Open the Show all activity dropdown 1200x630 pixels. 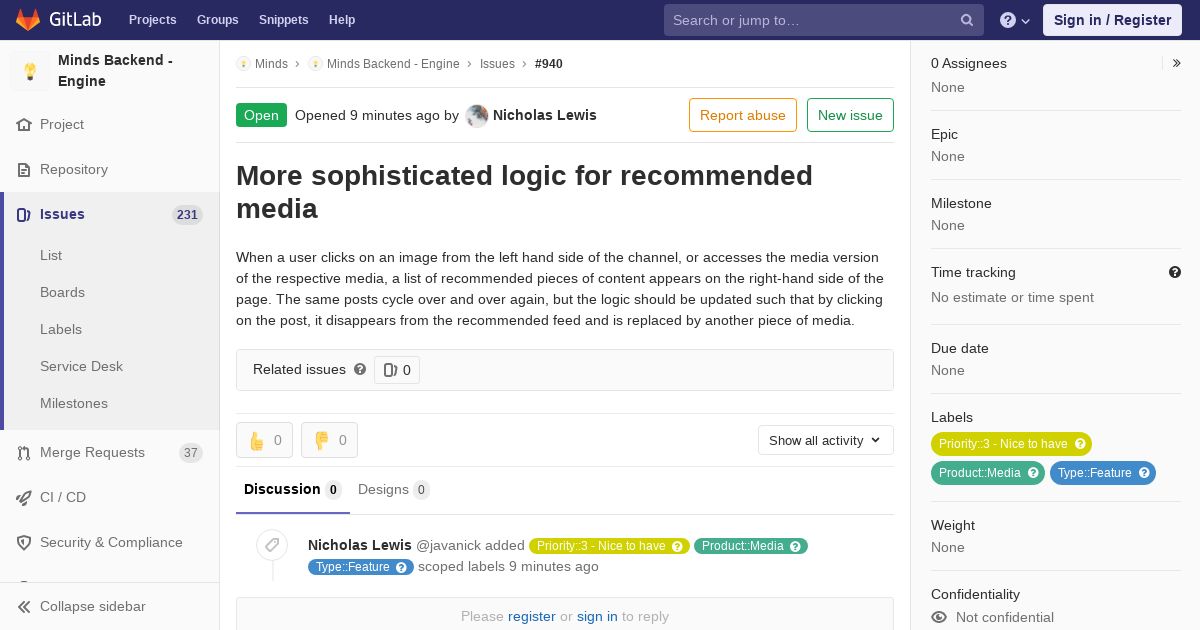[826, 440]
